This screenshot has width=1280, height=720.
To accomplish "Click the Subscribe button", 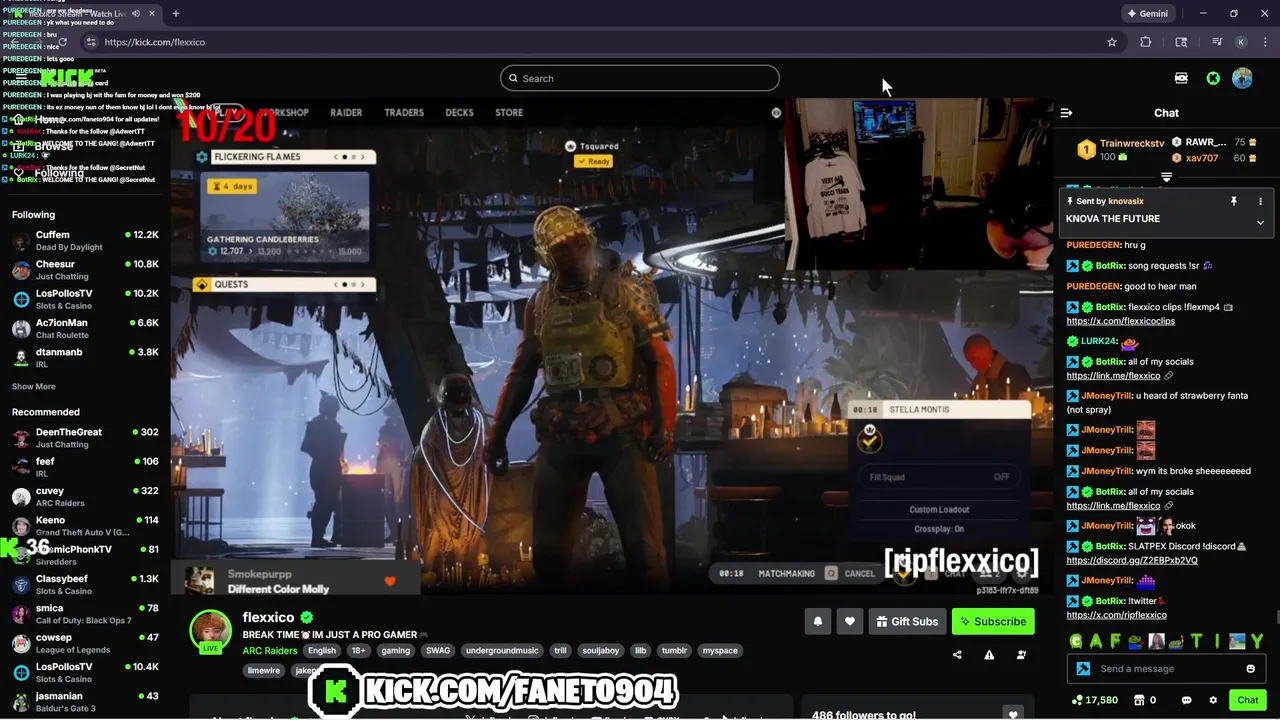I will coord(993,621).
